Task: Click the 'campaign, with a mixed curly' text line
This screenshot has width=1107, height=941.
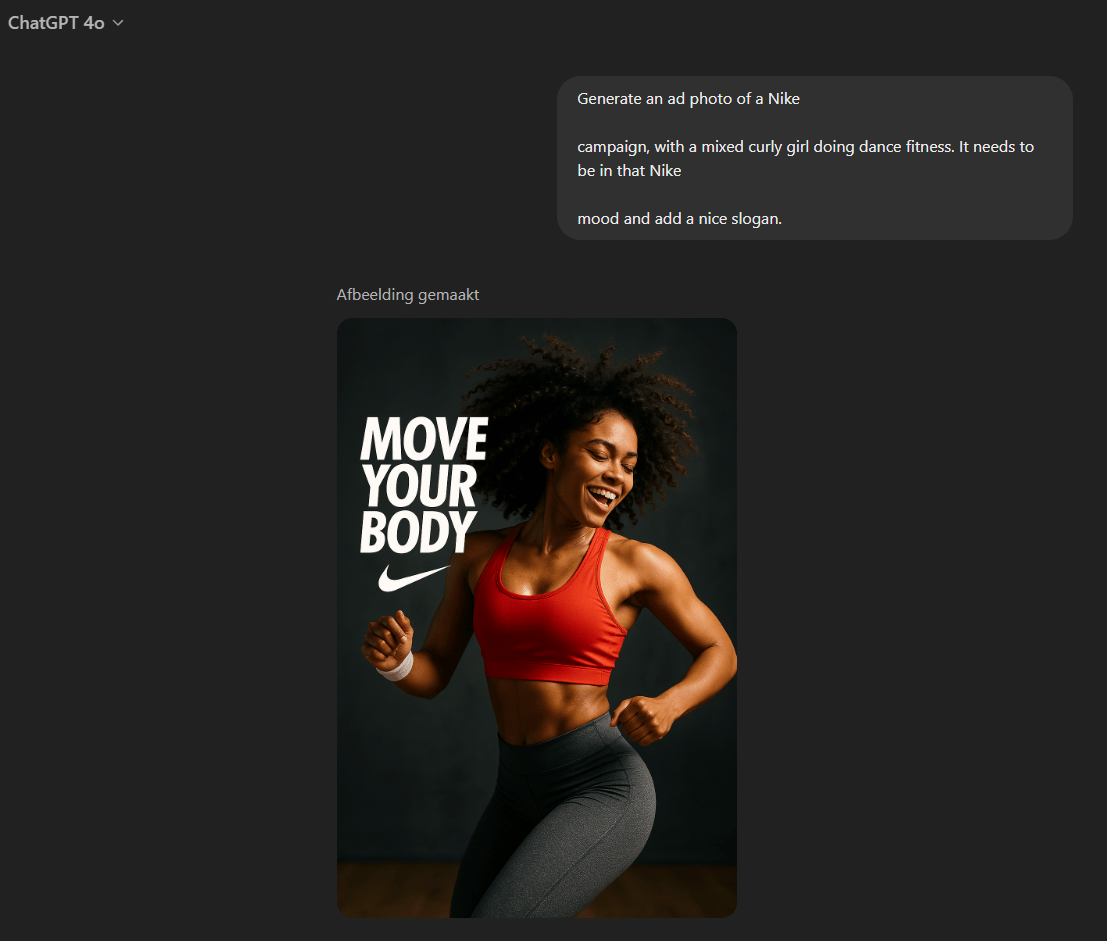Action: [x=805, y=146]
